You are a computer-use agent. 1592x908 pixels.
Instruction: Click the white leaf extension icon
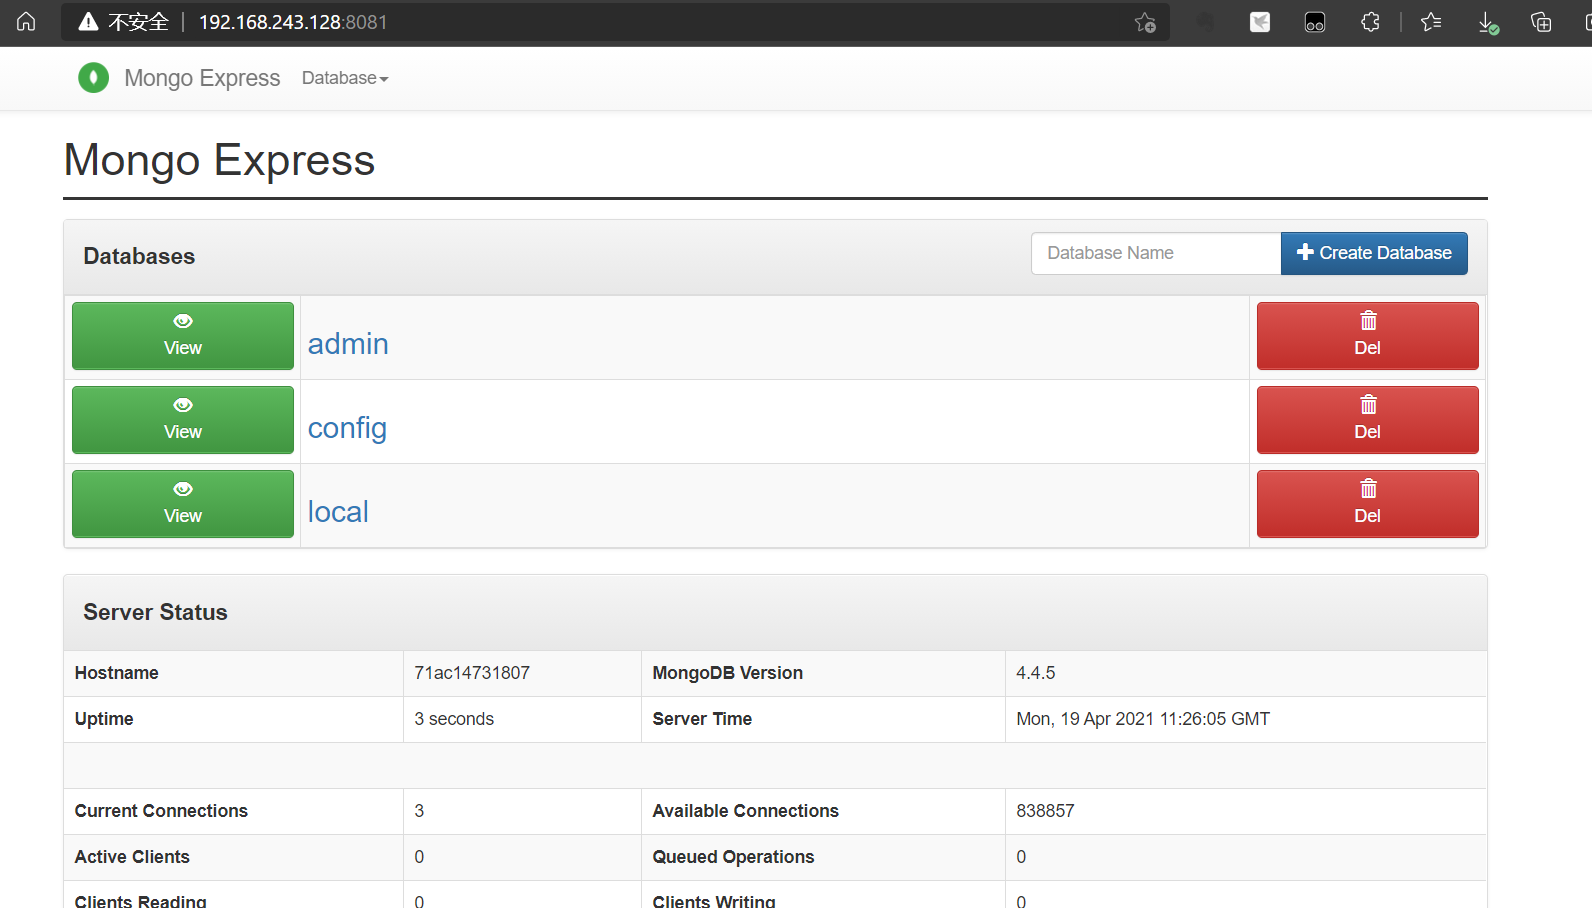point(1260,22)
